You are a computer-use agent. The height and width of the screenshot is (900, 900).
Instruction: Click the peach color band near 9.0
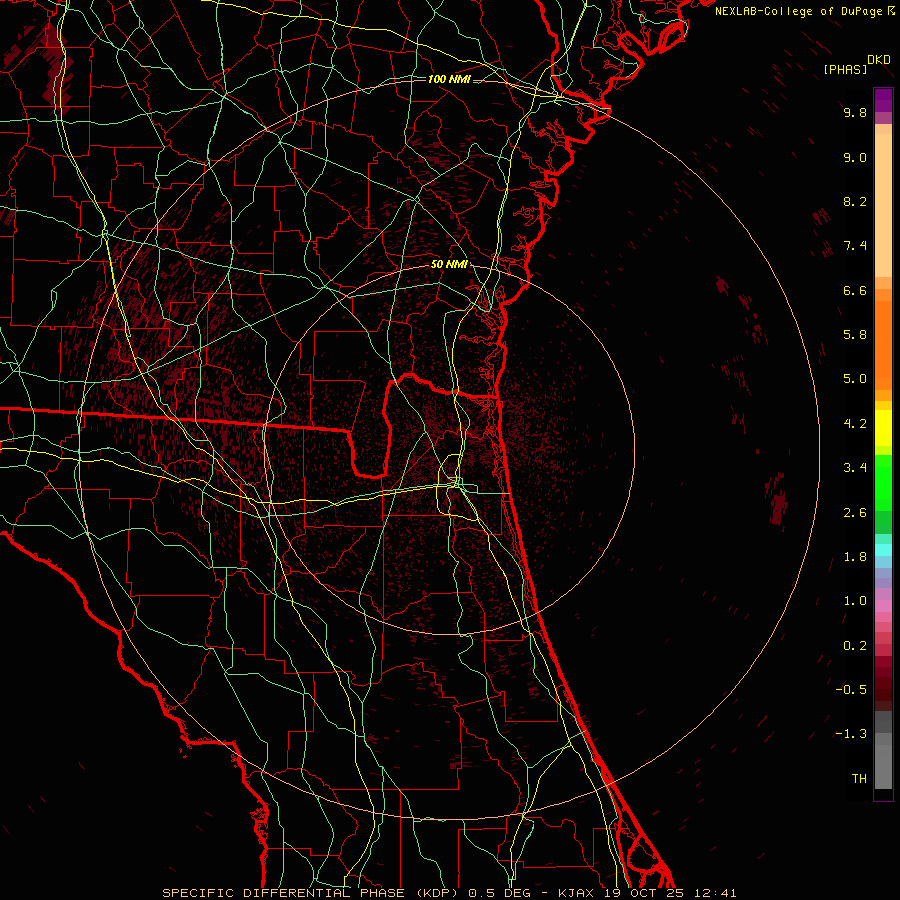pyautogui.click(x=883, y=157)
